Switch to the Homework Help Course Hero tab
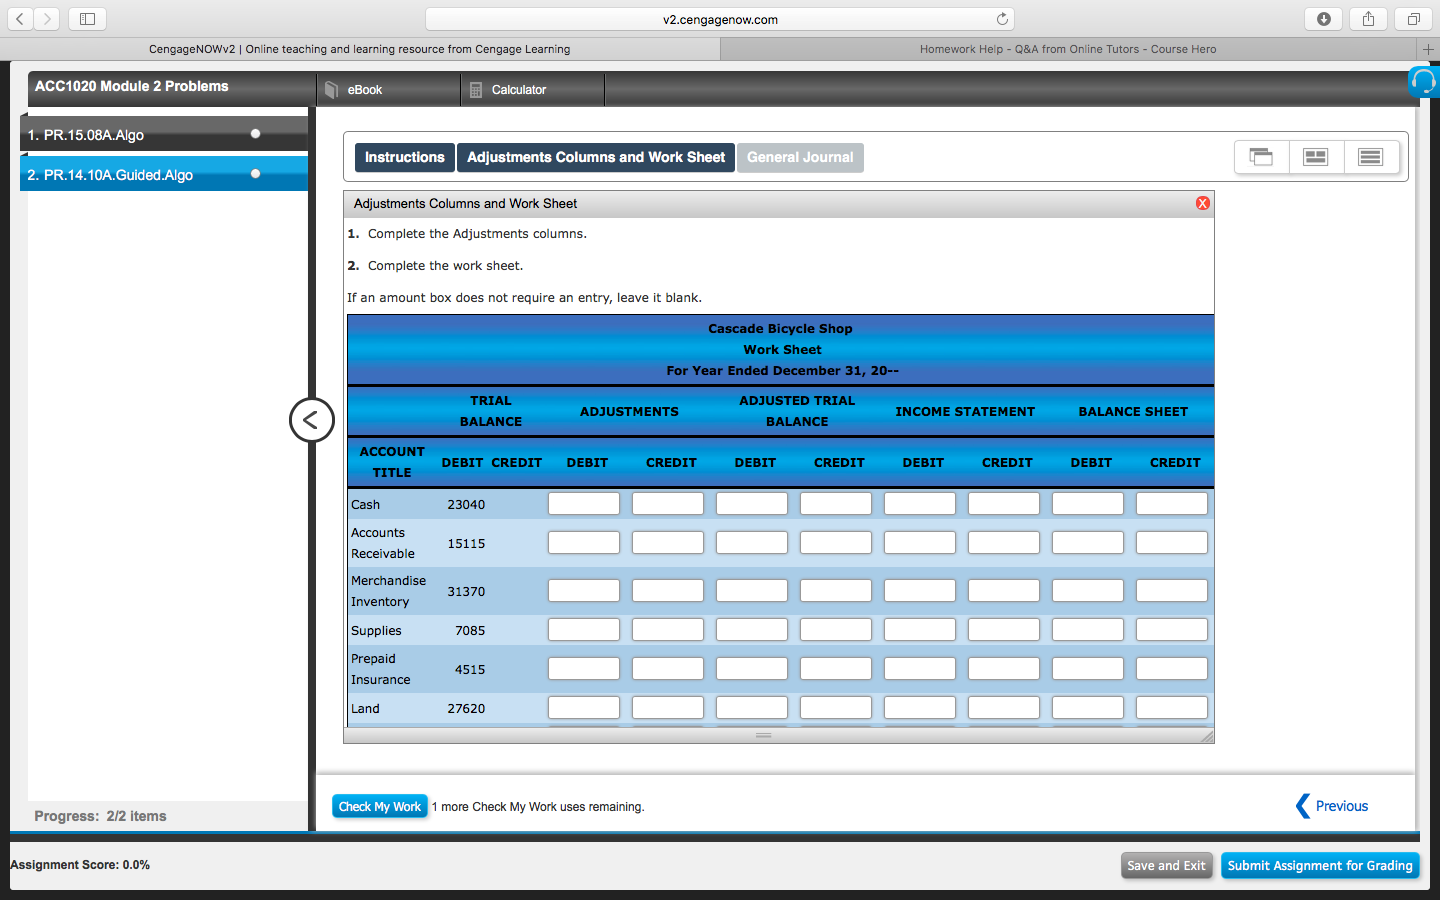The width and height of the screenshot is (1440, 900). click(x=1068, y=49)
